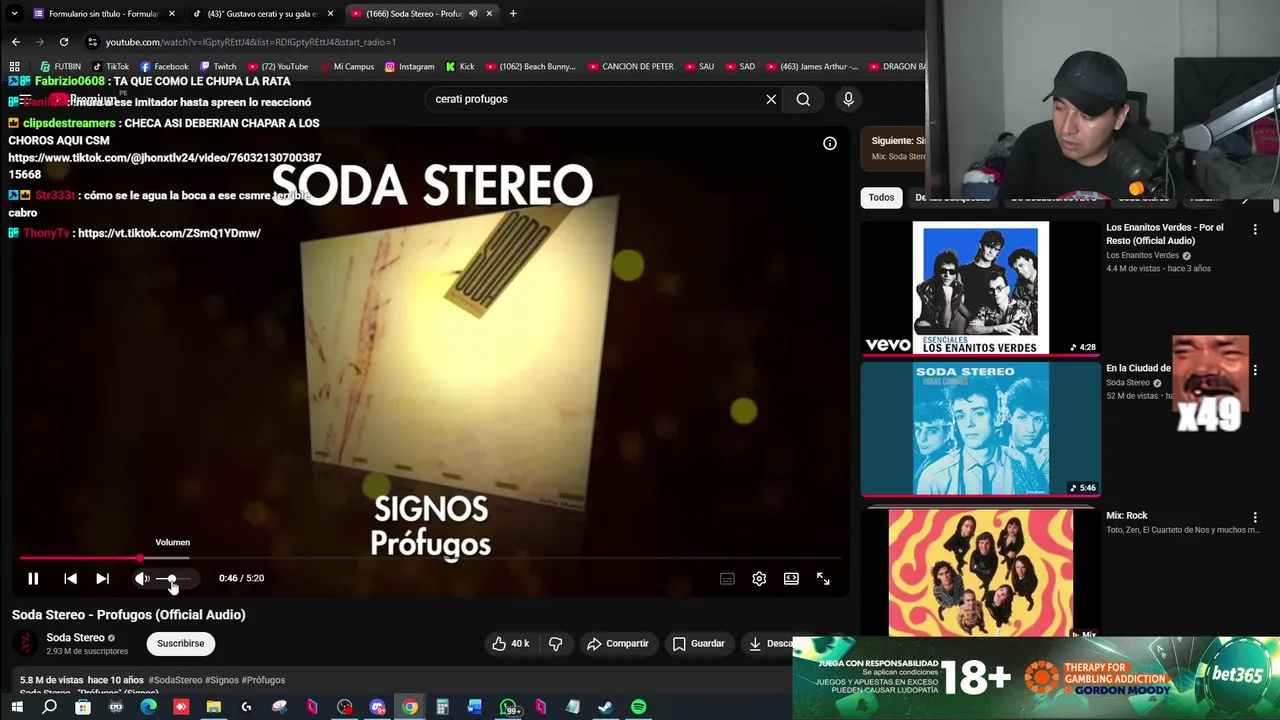Open Soda Stereo channel avatar
This screenshot has width=1280, height=720.
[x=25, y=644]
